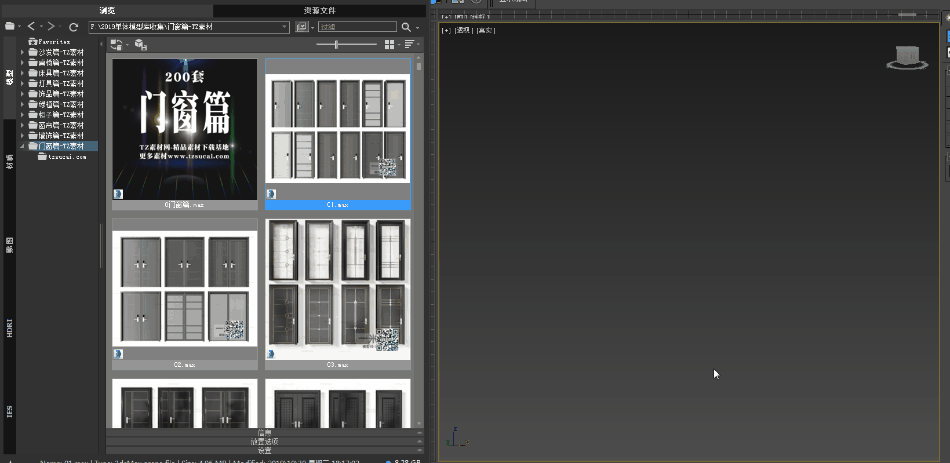Select the highlighted 门窗篇-TZ素材 tree folder
950x463 pixels.
click(61, 146)
